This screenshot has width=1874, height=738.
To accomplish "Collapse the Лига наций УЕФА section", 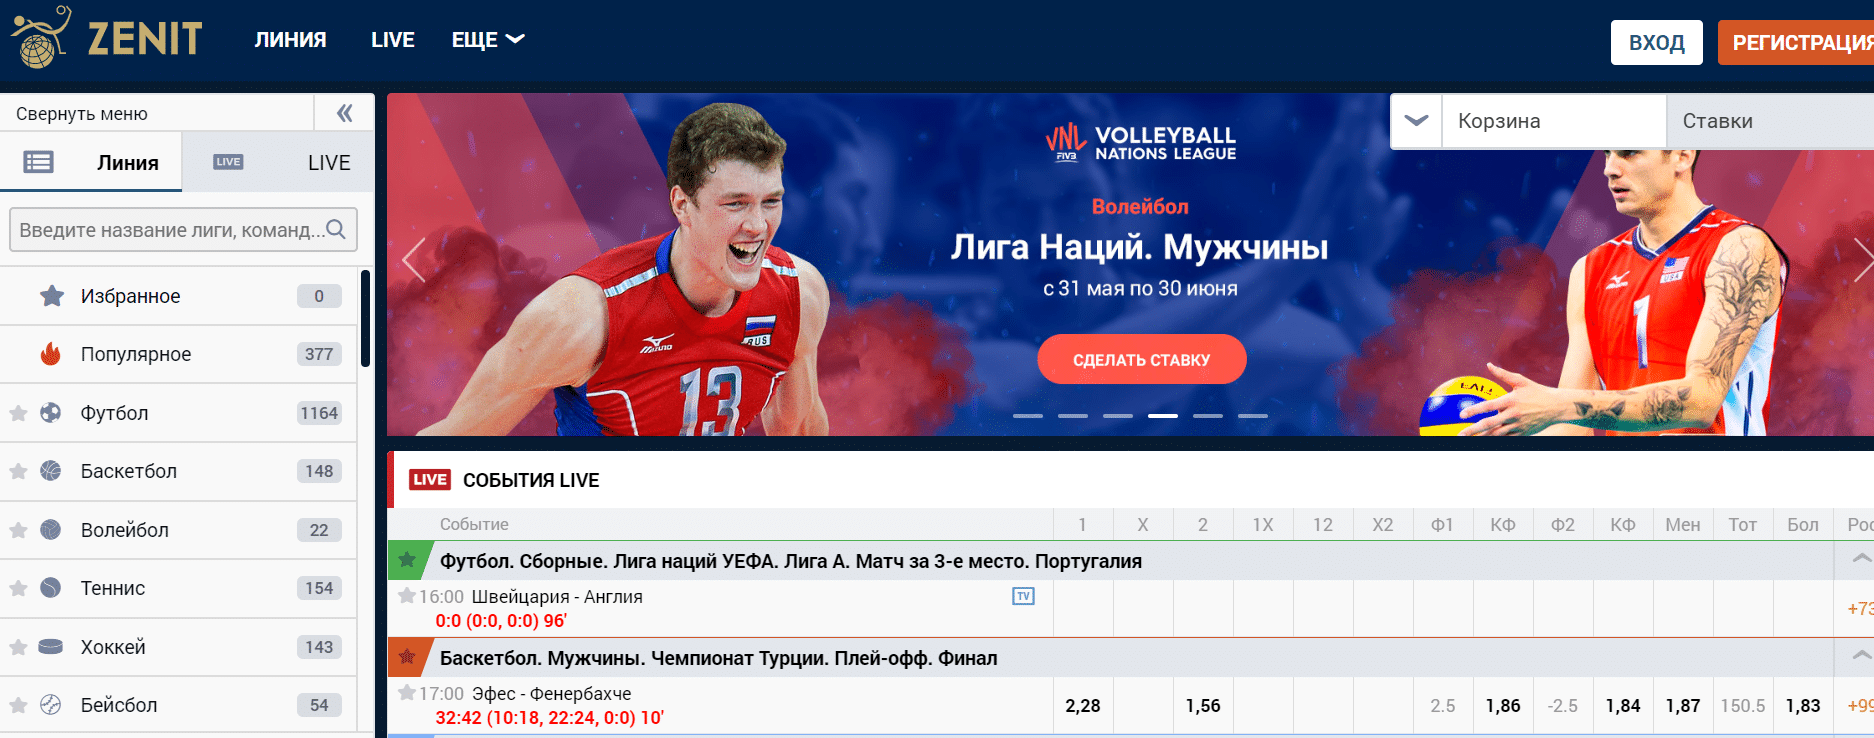I will (1860, 559).
